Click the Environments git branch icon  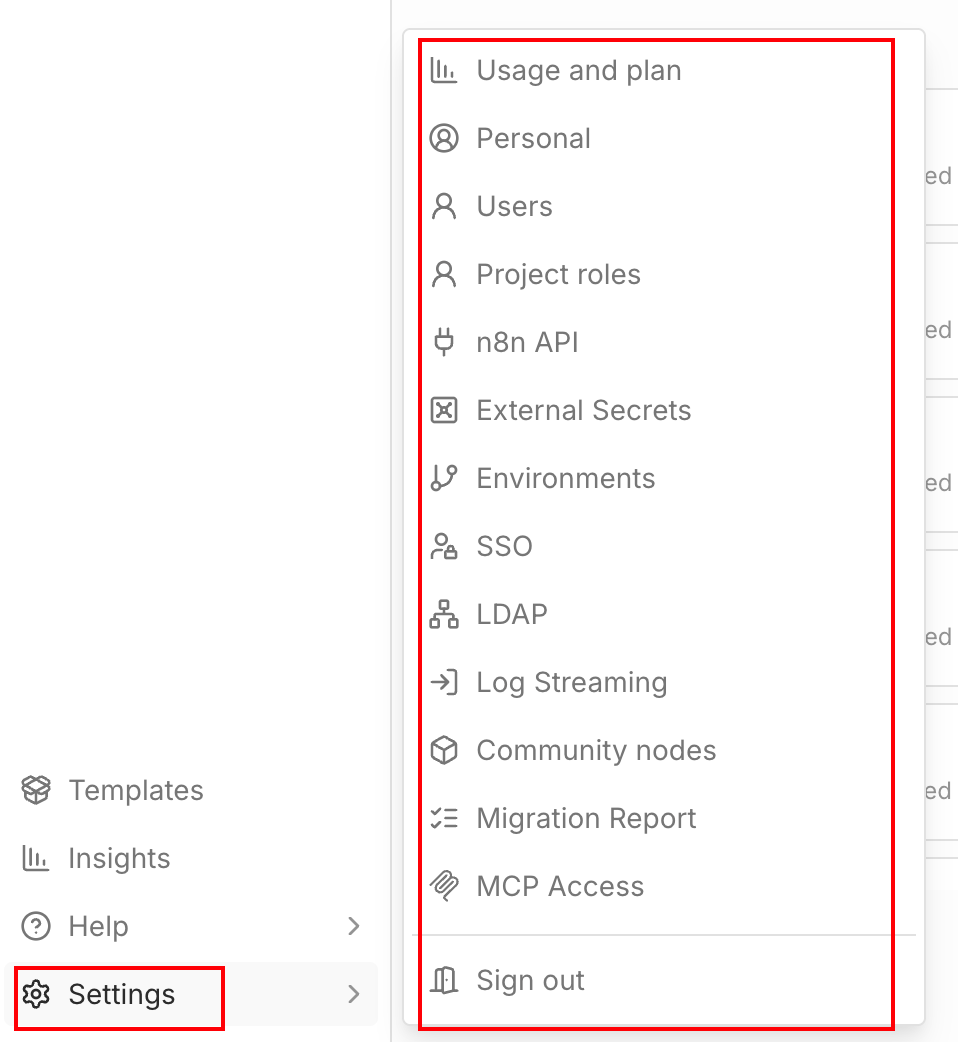tap(443, 479)
